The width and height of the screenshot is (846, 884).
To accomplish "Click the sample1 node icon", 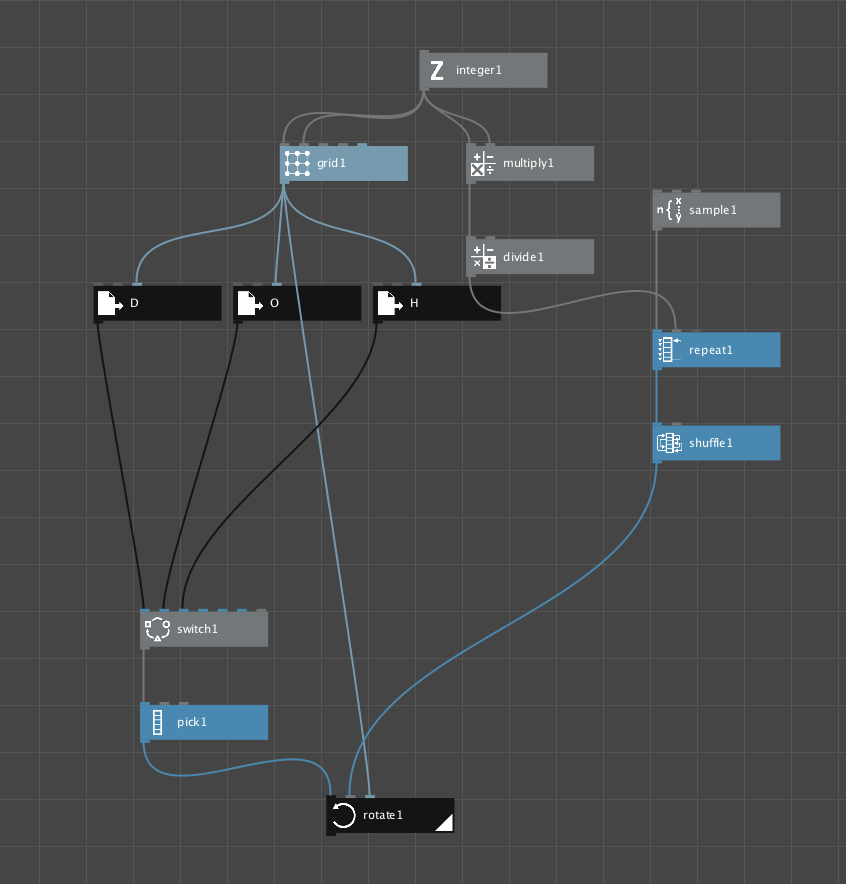I will [669, 210].
